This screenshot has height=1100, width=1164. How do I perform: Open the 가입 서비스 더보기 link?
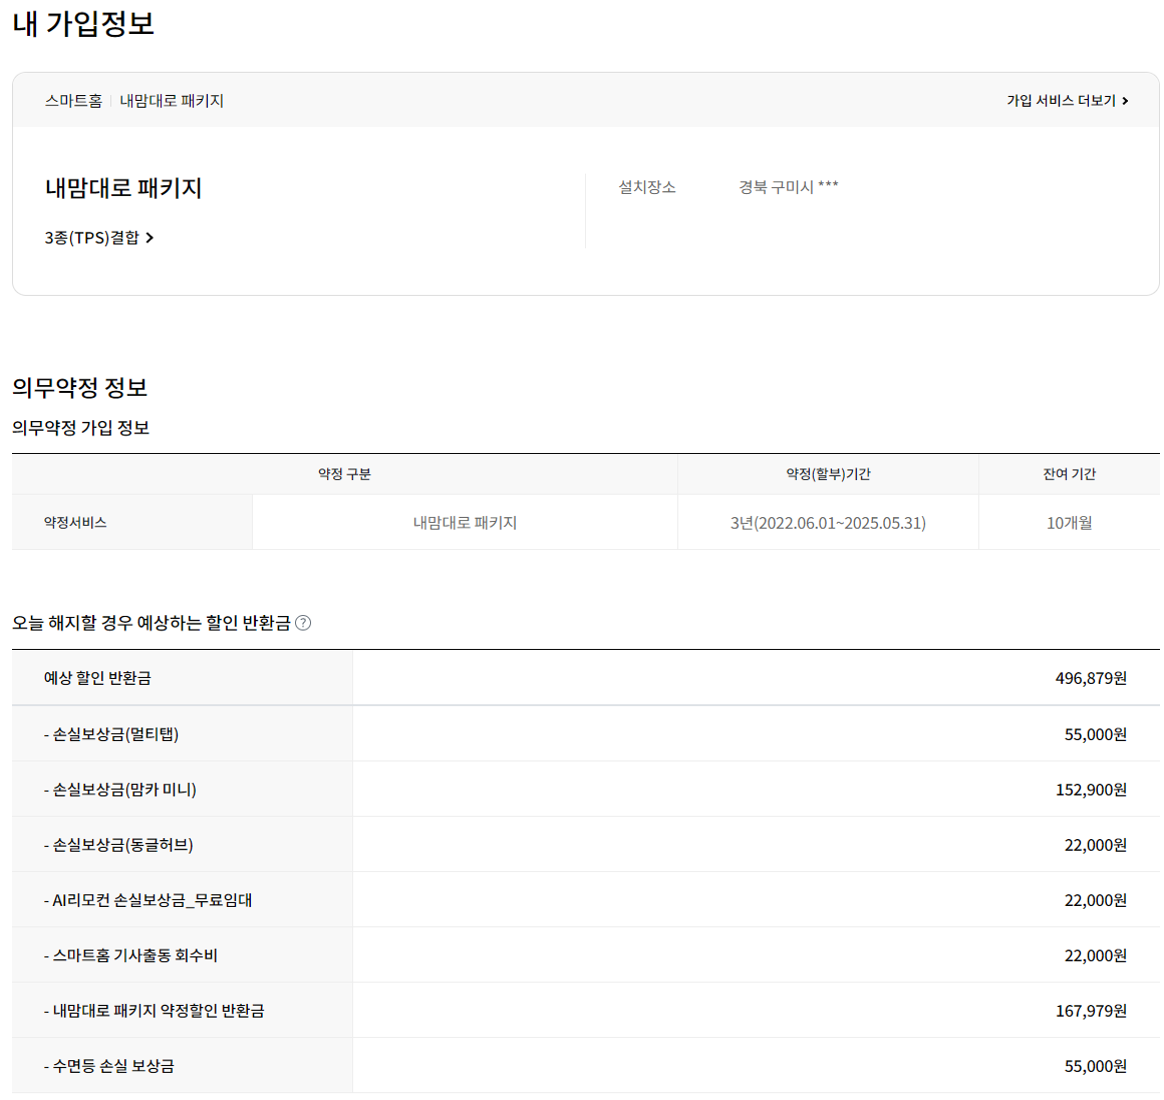click(1060, 101)
